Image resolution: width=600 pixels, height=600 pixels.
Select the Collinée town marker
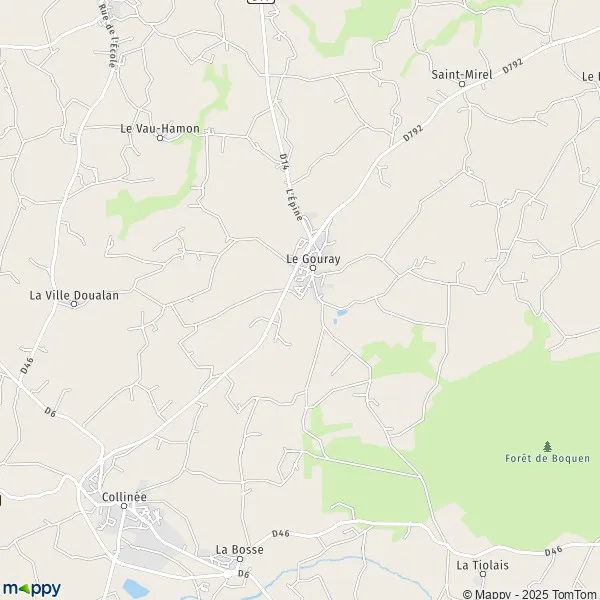(x=124, y=506)
